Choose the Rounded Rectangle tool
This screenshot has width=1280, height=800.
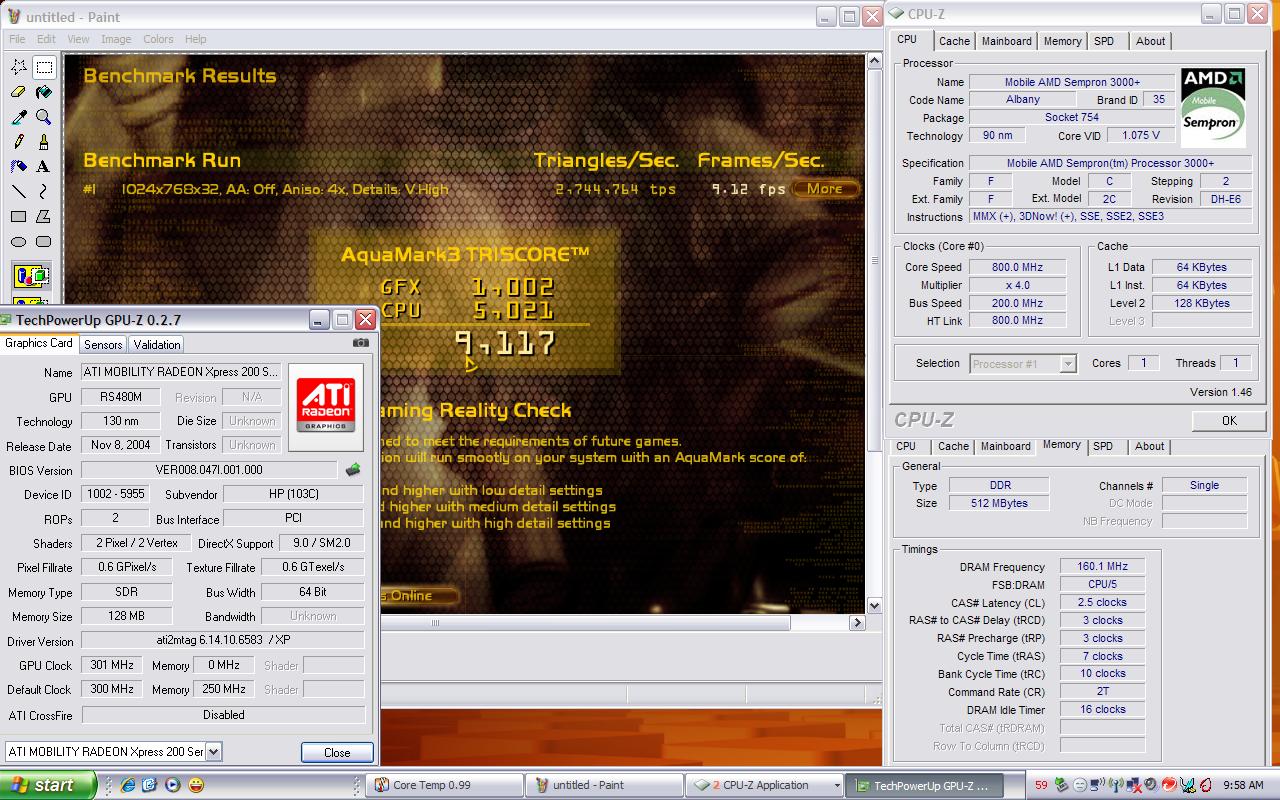coord(44,241)
